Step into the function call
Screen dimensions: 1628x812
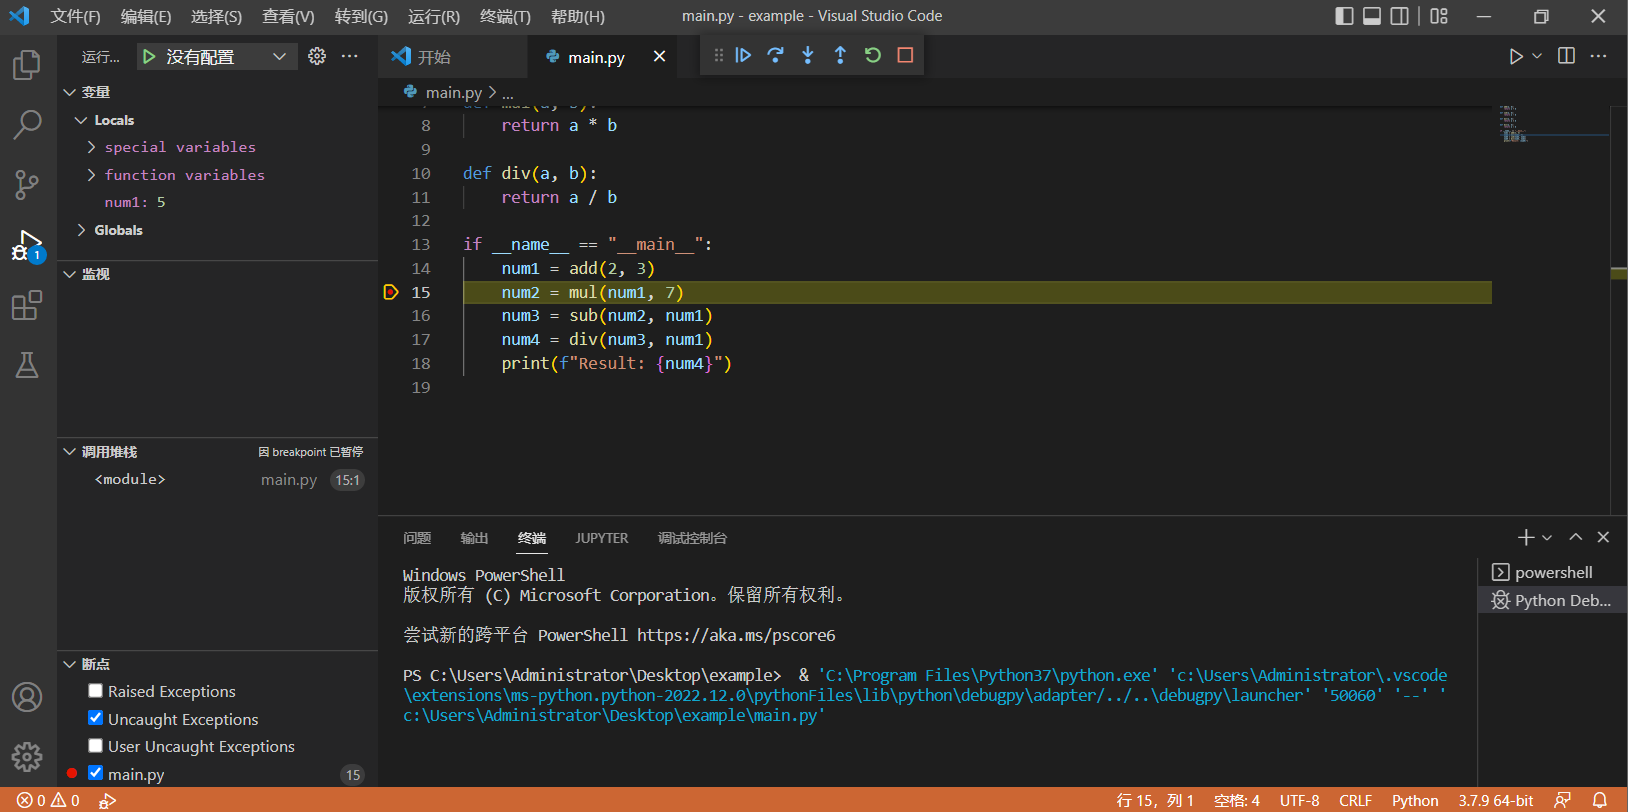(808, 56)
